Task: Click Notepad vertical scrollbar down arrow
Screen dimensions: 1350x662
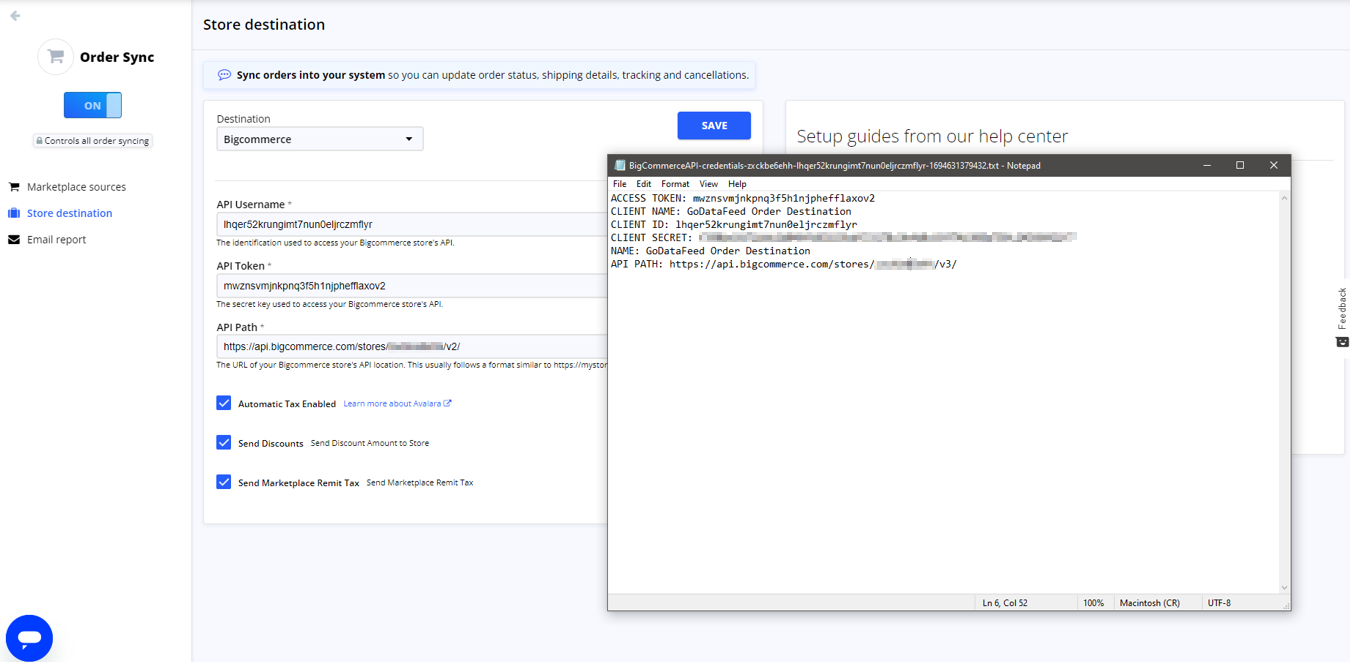Action: [x=1284, y=588]
